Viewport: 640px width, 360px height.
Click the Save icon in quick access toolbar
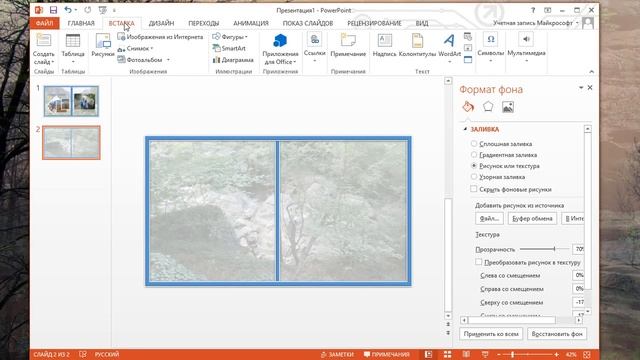pos(53,10)
